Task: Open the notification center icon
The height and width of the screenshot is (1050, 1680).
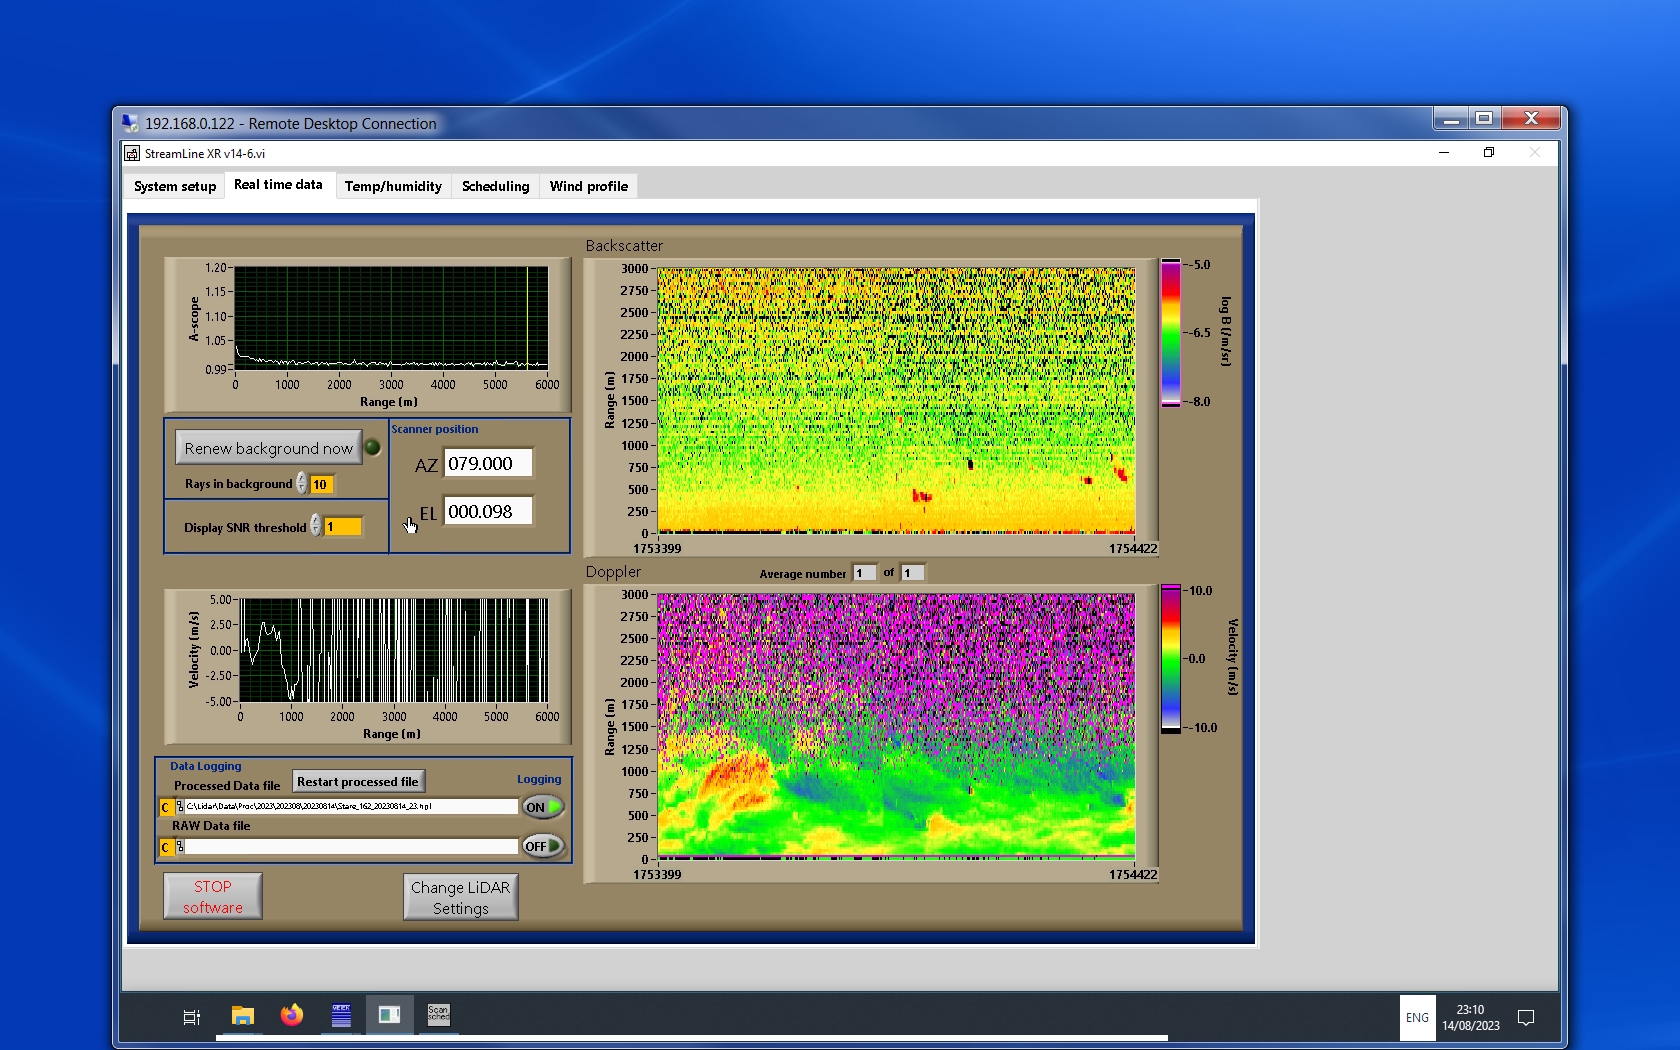Action: click(1526, 1018)
